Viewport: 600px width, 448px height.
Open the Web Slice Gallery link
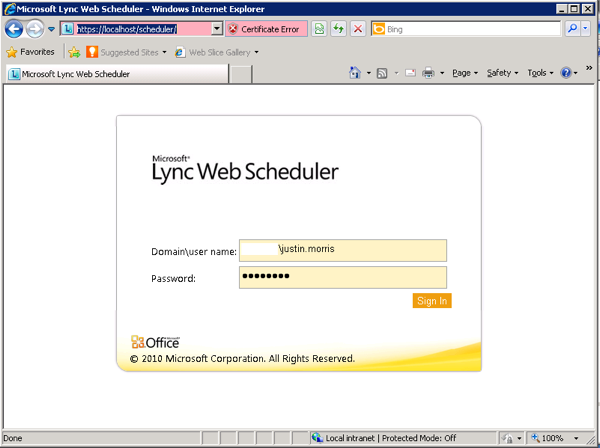click(x=213, y=52)
